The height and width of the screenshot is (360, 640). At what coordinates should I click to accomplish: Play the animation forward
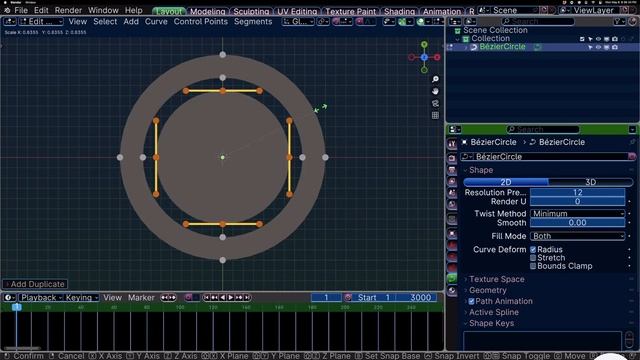231,298
